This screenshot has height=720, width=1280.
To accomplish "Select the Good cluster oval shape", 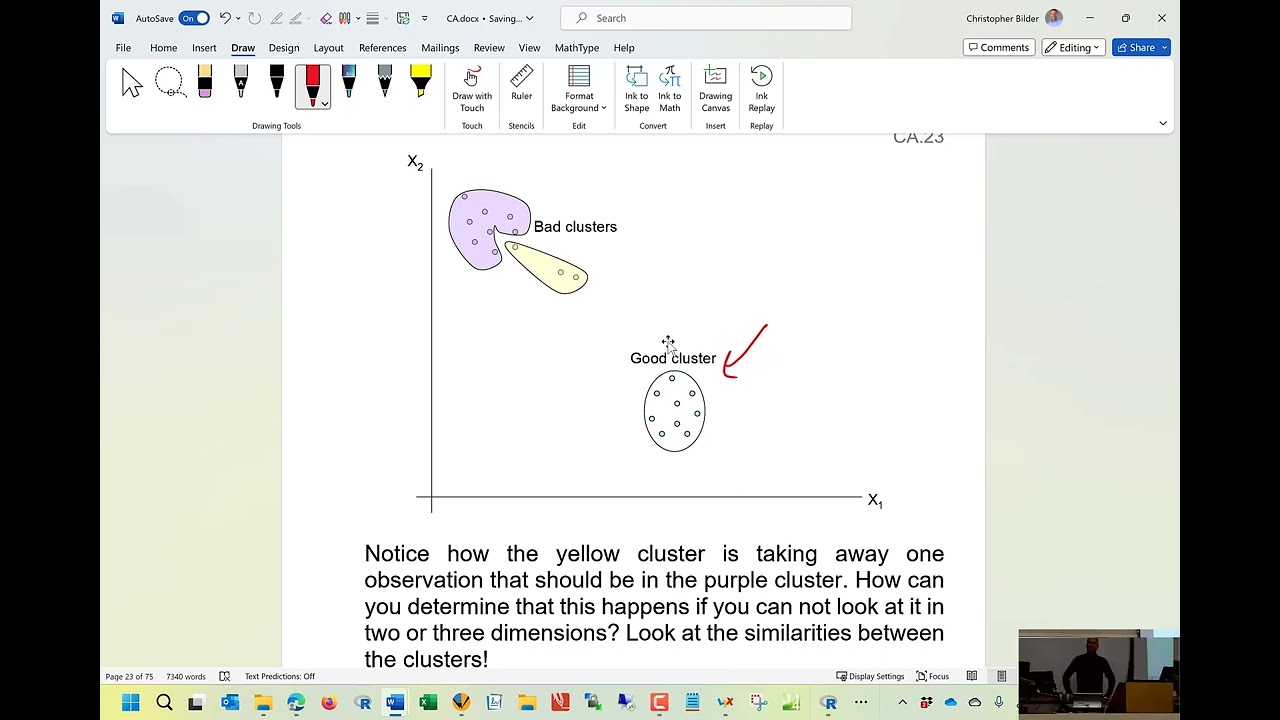I will tap(674, 411).
